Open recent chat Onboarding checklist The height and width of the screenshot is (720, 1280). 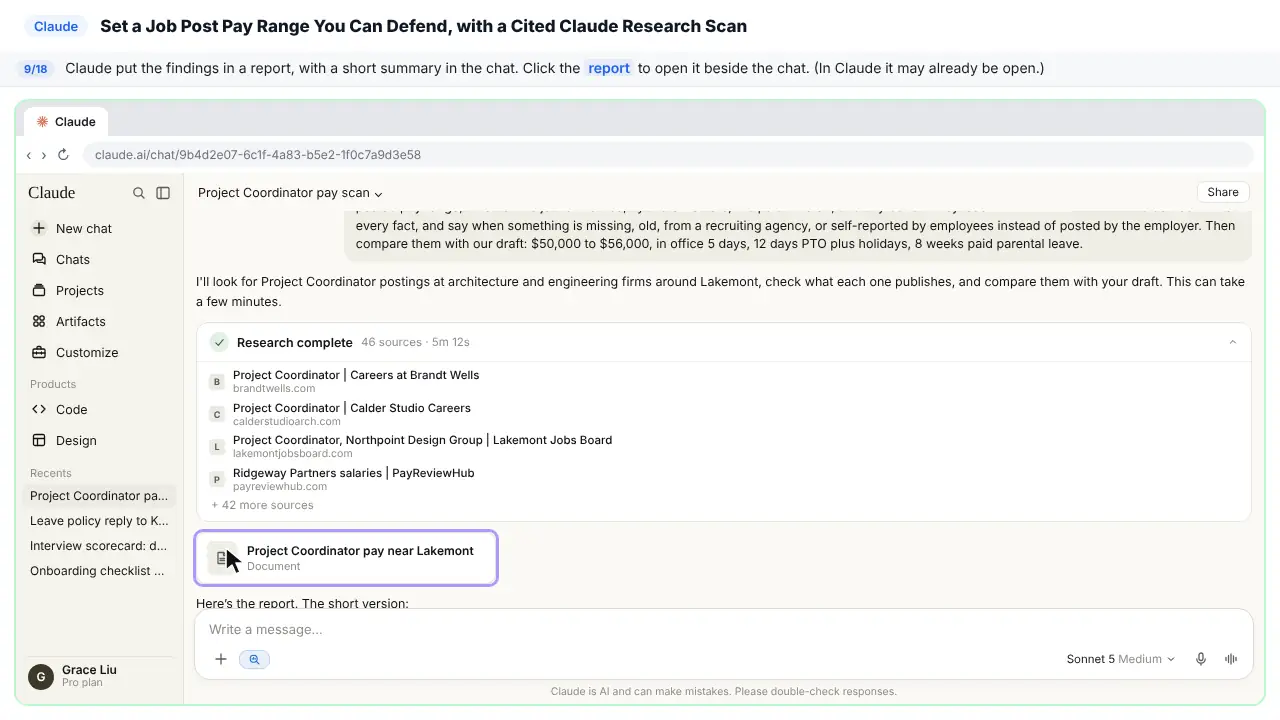99,571
